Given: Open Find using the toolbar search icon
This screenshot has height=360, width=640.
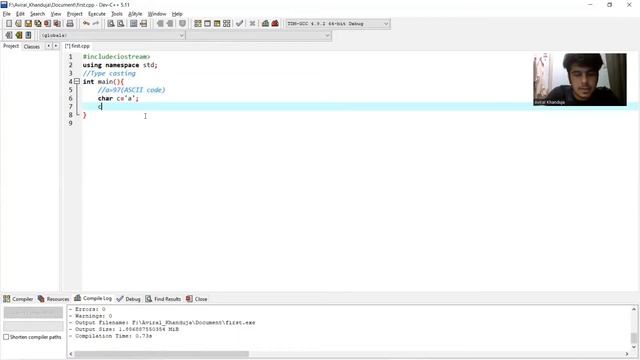Looking at the screenshot, I should click(x=111, y=24).
